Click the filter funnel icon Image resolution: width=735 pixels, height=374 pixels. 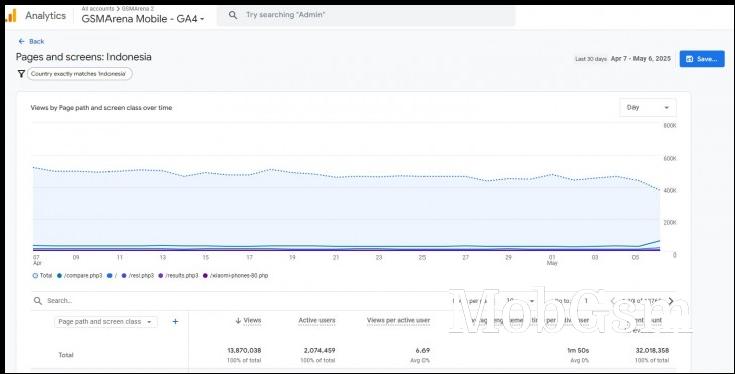click(x=21, y=74)
